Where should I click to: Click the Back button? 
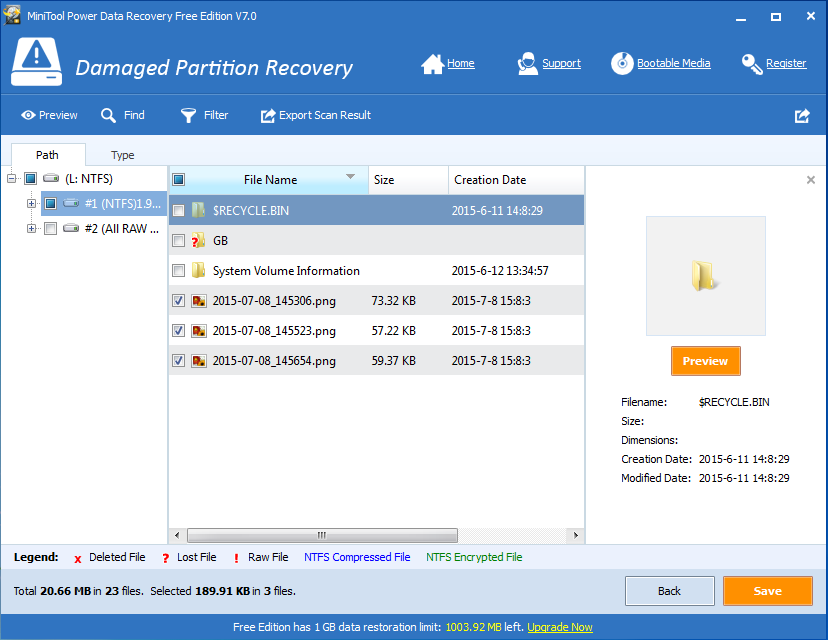[x=670, y=591]
